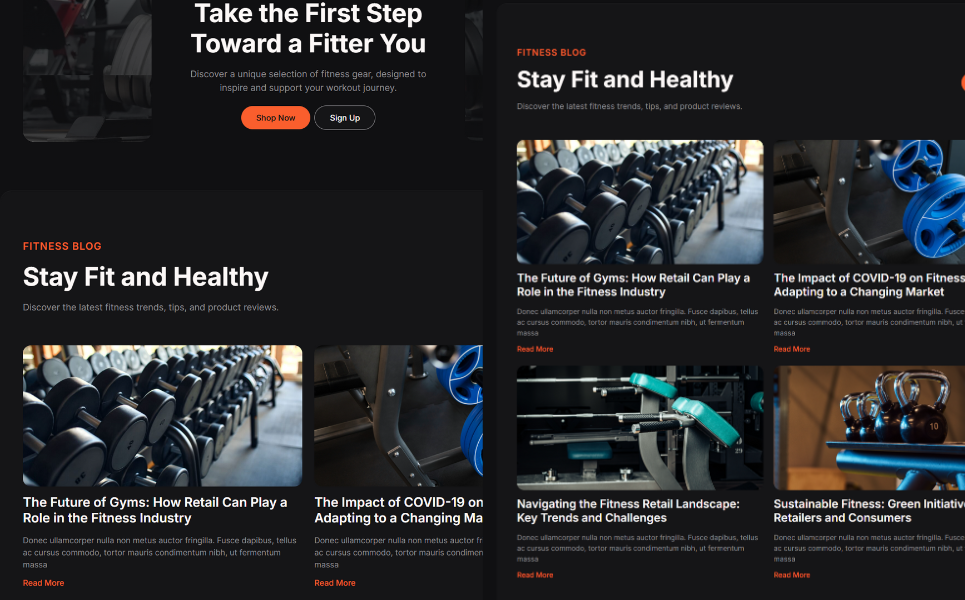Follow Read More under Future of Gyms in right mockup
The height and width of the screenshot is (600, 965).
pos(535,349)
